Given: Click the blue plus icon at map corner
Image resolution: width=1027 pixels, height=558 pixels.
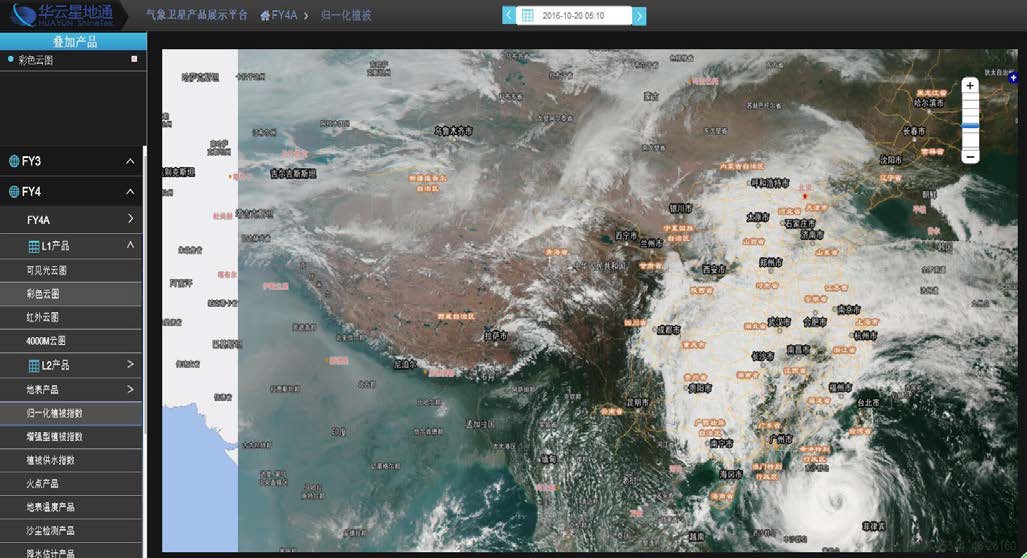Looking at the screenshot, I should pyautogui.click(x=1013, y=77).
